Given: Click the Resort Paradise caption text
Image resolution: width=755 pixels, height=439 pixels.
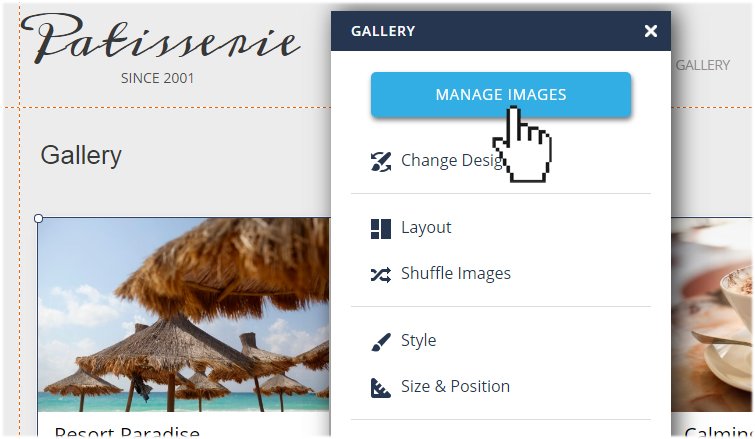Looking at the screenshot, I should pyautogui.click(x=127, y=431).
